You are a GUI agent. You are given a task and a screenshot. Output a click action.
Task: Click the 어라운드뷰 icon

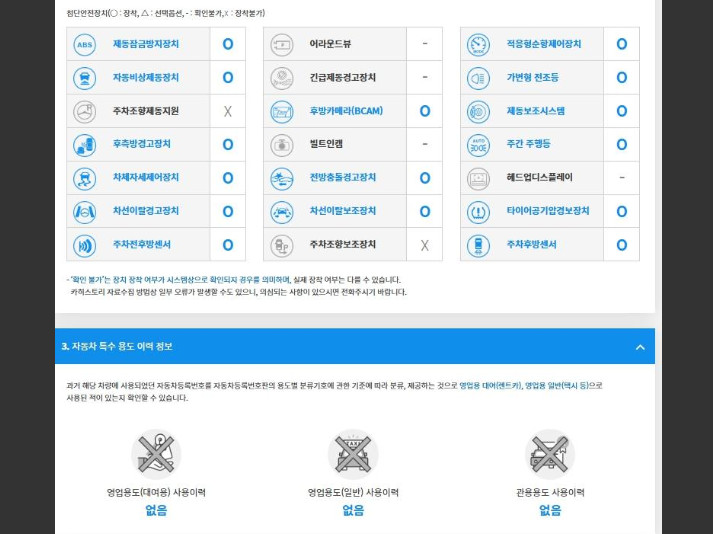coord(281,44)
